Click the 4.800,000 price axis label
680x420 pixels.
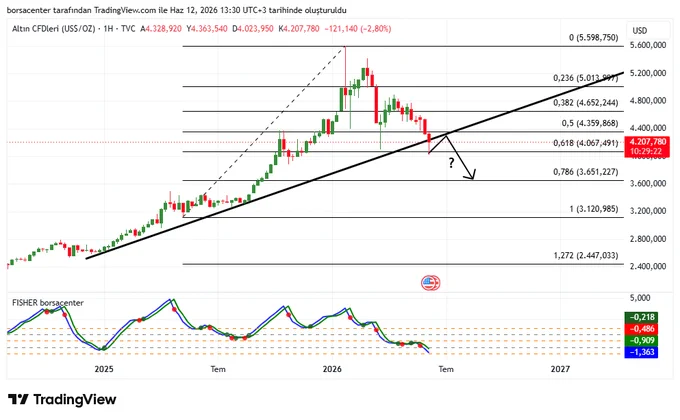(648, 100)
